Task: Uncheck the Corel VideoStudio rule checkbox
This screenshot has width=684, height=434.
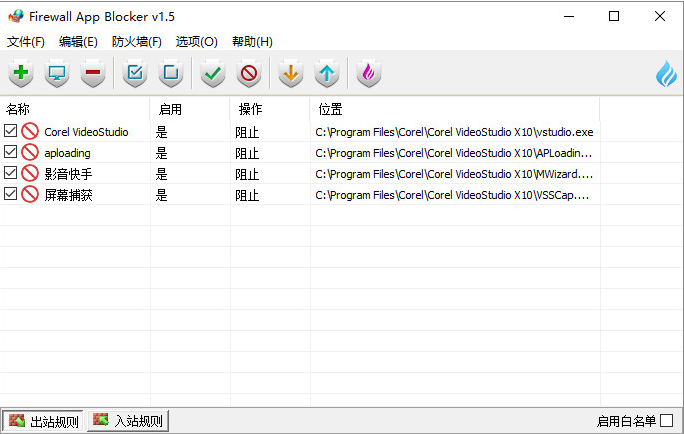Action: point(11,131)
